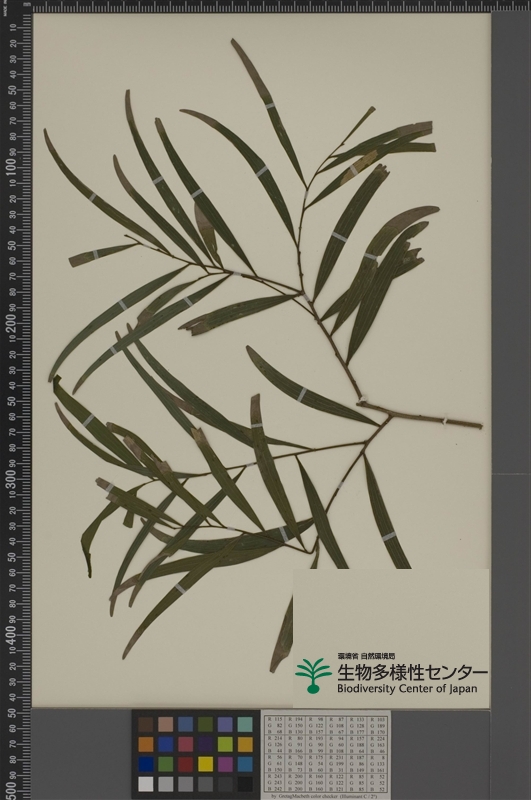The width and height of the screenshot is (531, 800).
Task: Click the GretagMacbeth color checker caption
Action: (x=326, y=796)
